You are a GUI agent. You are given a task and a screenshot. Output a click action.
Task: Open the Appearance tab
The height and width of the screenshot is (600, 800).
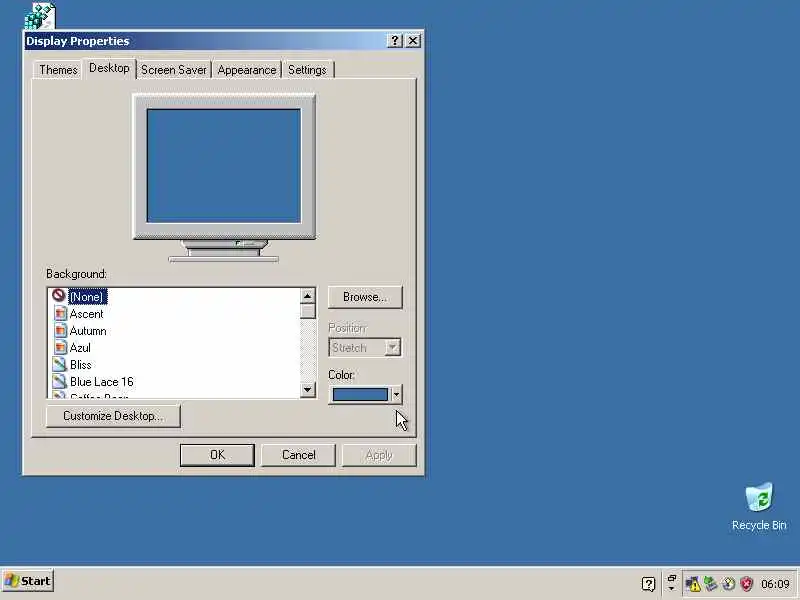click(247, 70)
